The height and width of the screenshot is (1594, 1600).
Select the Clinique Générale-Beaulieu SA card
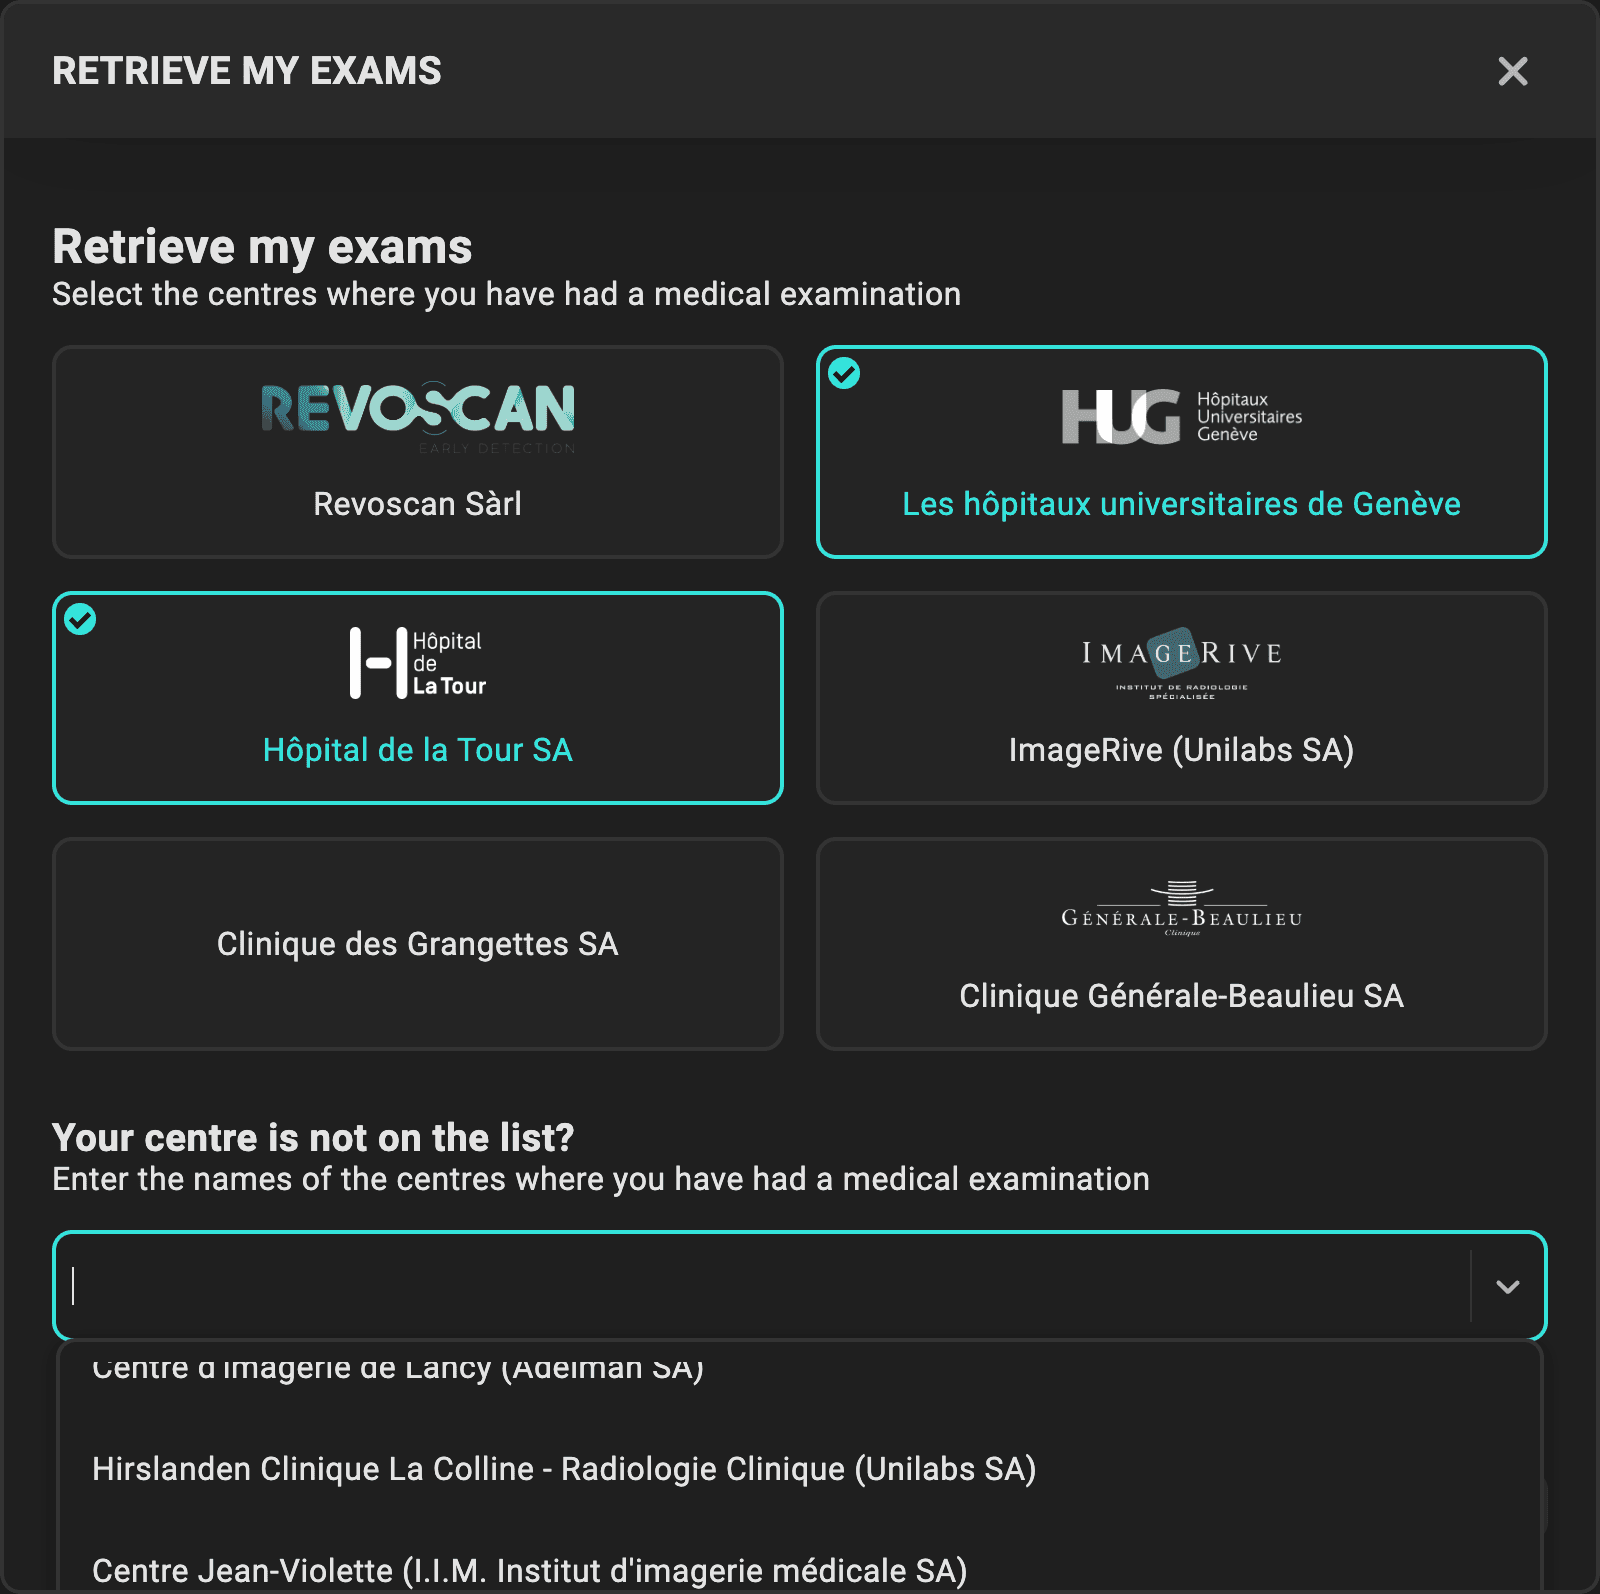click(x=1181, y=944)
